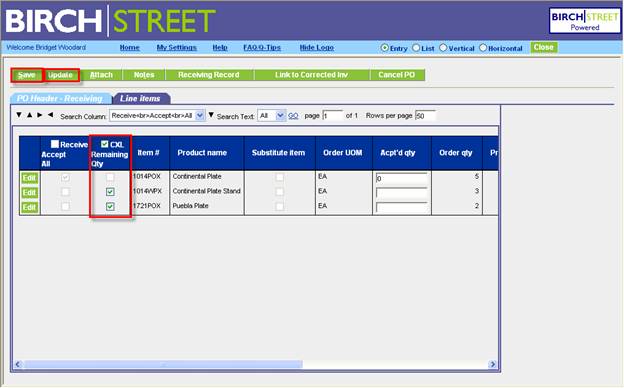624x388 pixels.
Task: Select the Vertical radio button
Action: click(x=443, y=48)
